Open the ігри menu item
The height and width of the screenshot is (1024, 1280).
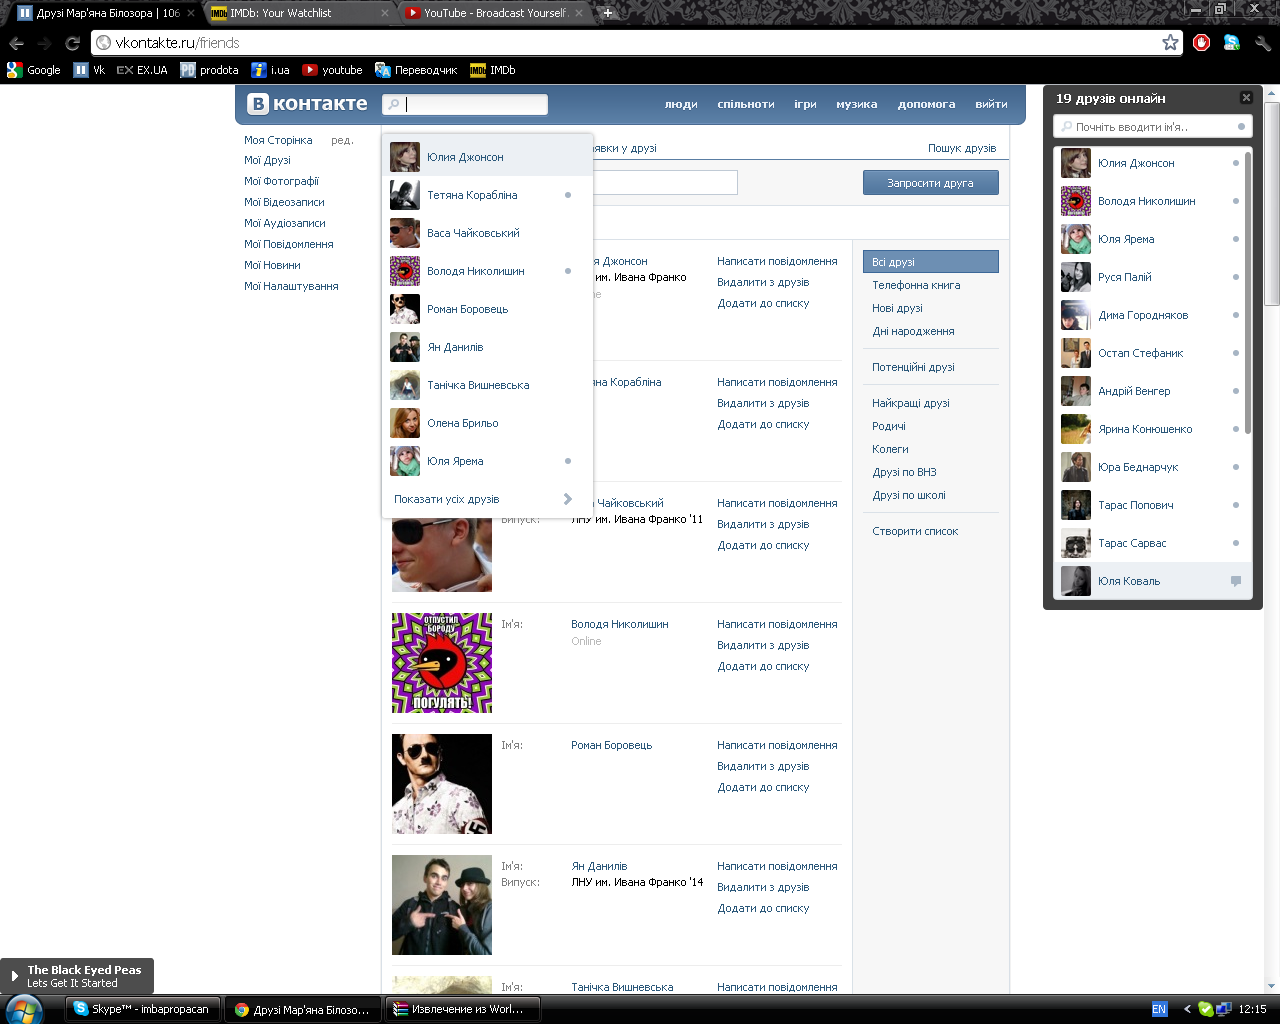[x=805, y=104]
